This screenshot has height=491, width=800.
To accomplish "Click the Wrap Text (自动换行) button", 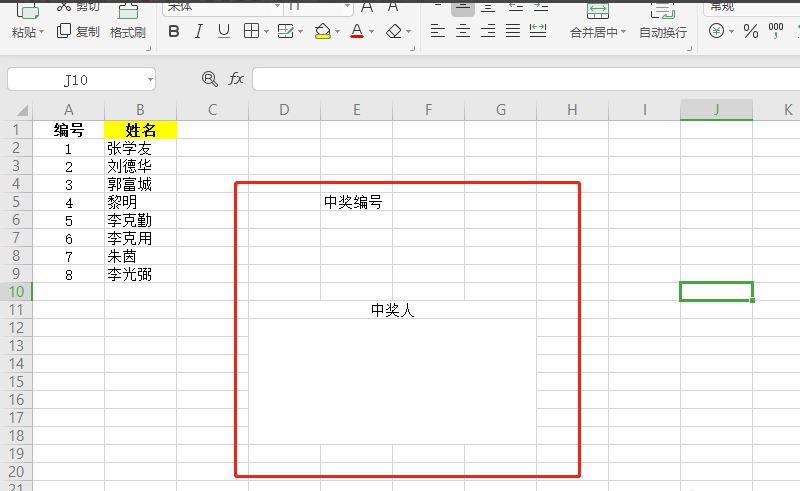I will (x=662, y=32).
